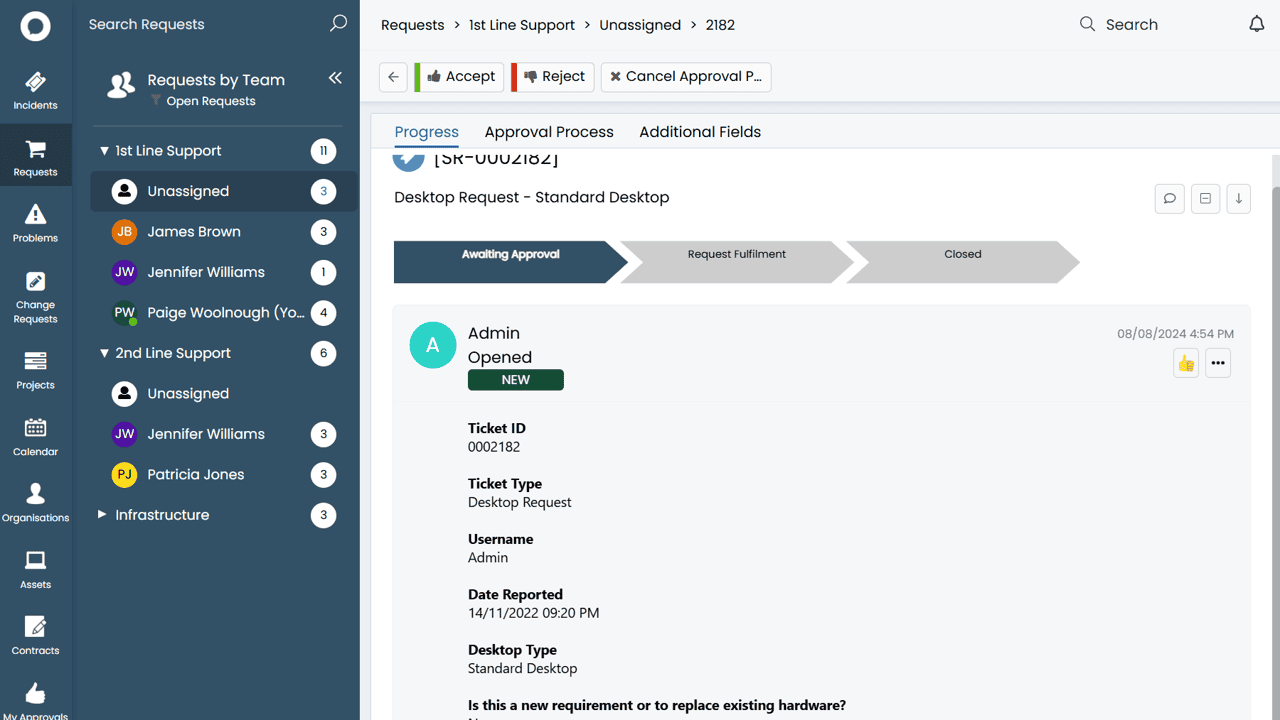Open the Problems module icon

click(35, 223)
